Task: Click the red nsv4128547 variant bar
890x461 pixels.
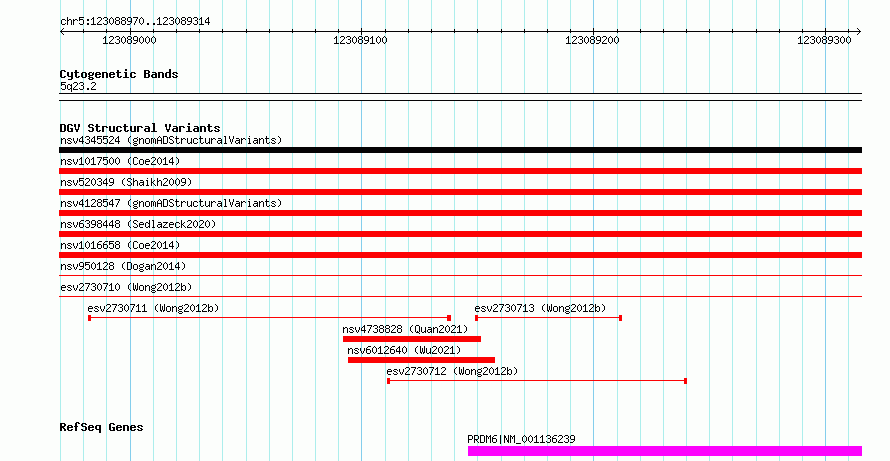Action: point(460,213)
